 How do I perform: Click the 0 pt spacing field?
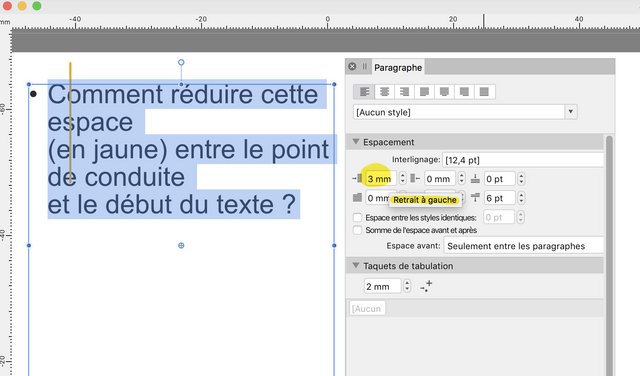click(500, 178)
